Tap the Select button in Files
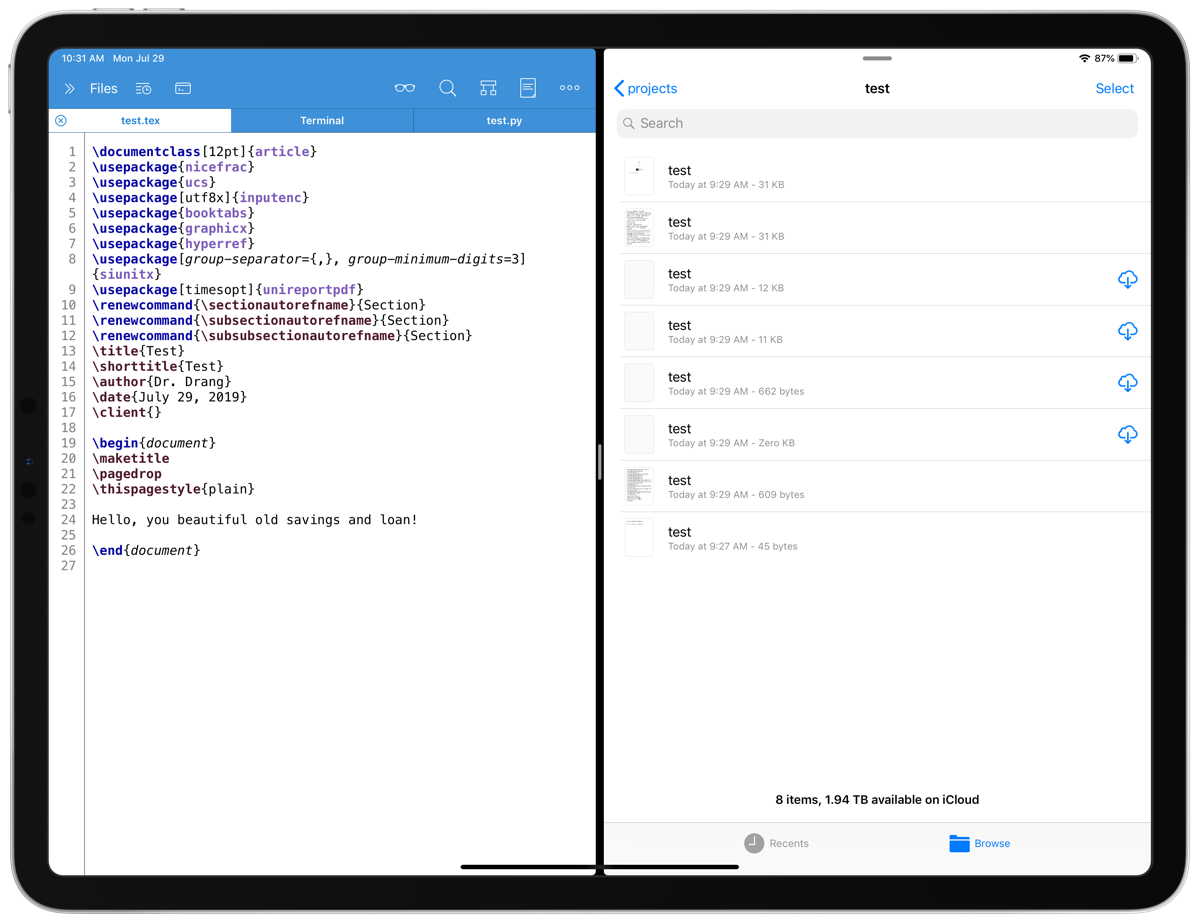 coord(1114,89)
